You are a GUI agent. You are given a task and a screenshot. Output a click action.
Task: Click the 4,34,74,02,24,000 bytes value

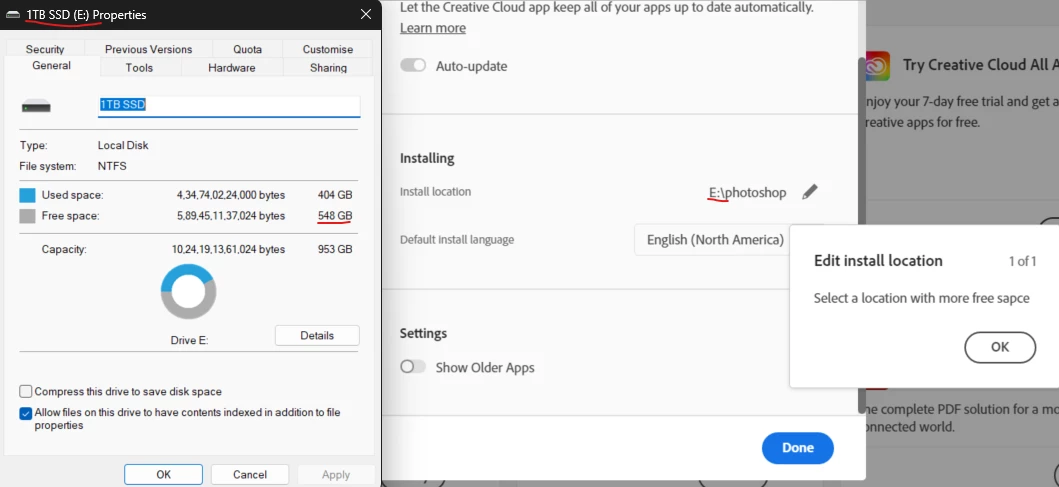231,195
